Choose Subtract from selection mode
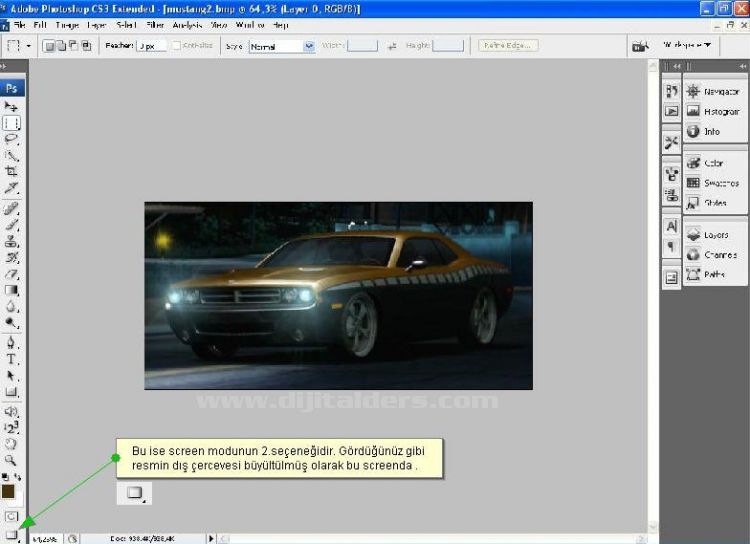This screenshot has height=544, width=750. (73, 46)
